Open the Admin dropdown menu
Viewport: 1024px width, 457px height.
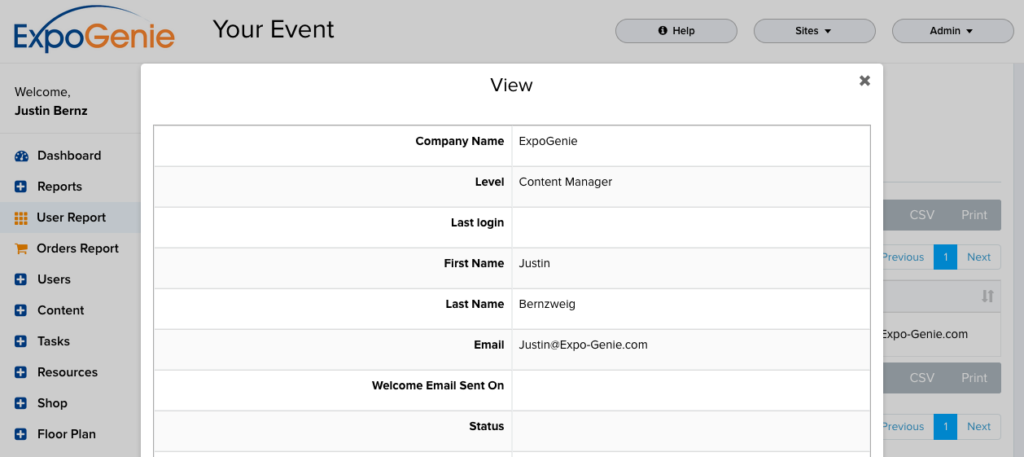pyautogui.click(x=952, y=31)
